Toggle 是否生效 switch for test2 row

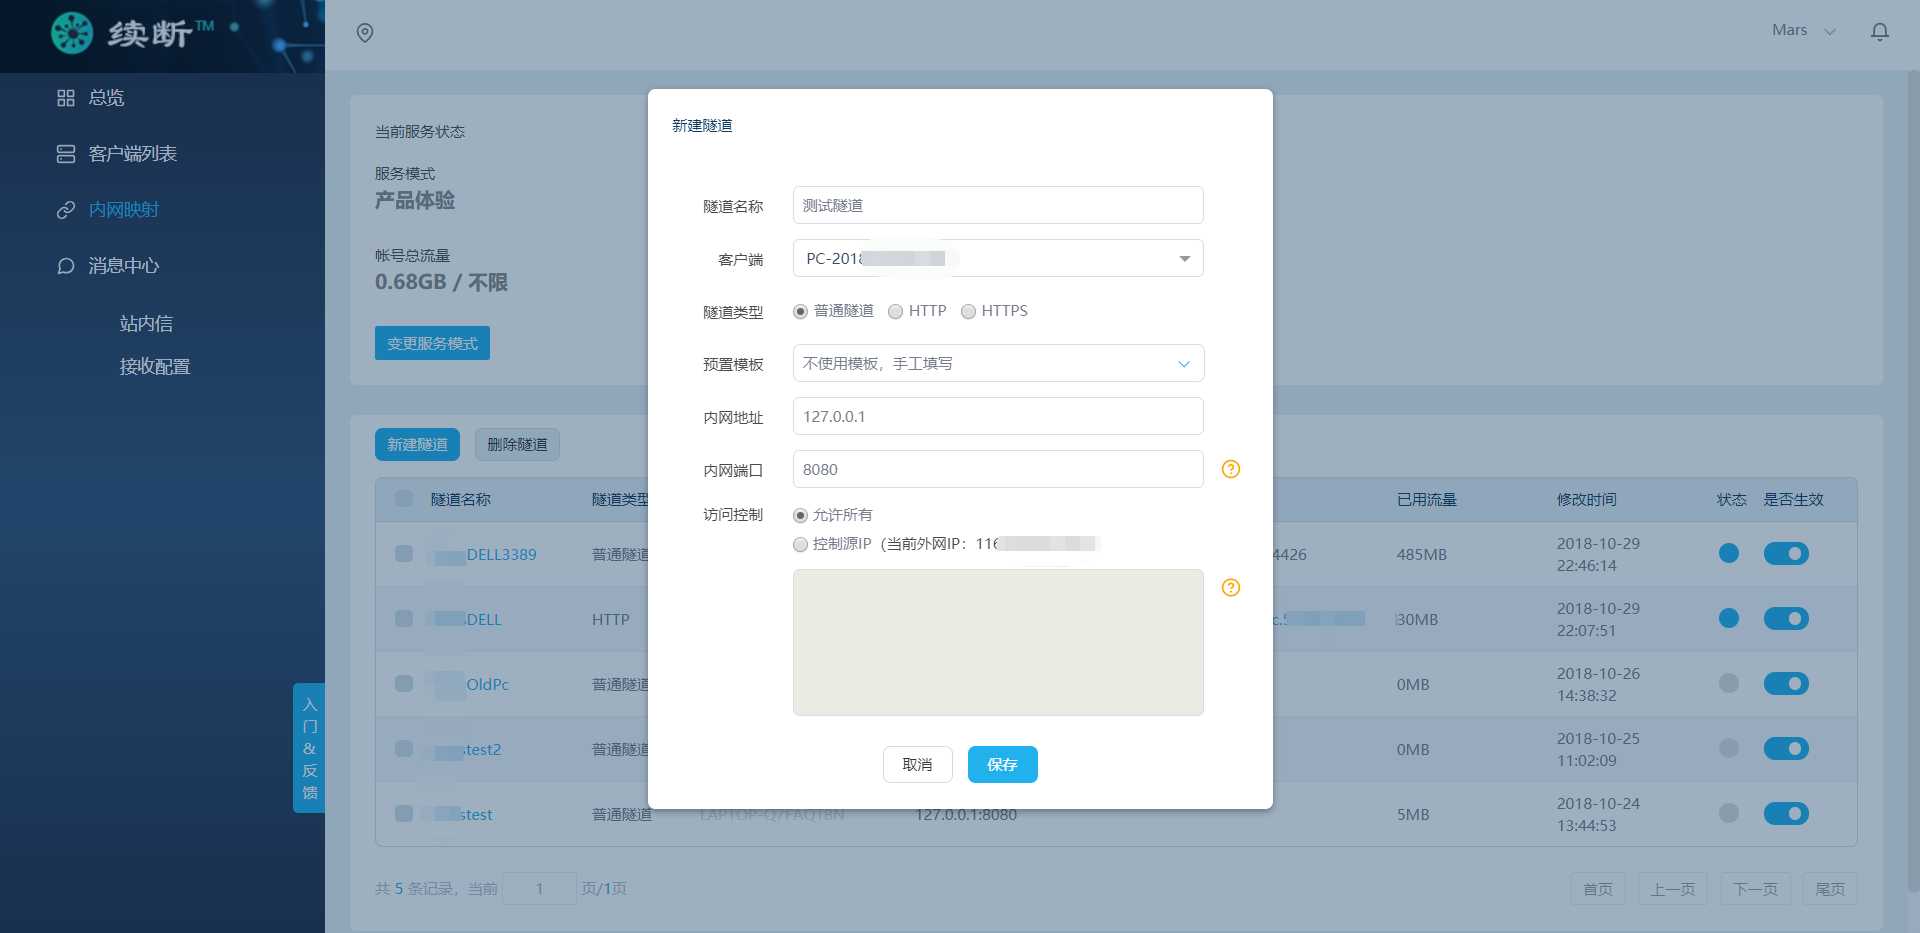(1786, 748)
